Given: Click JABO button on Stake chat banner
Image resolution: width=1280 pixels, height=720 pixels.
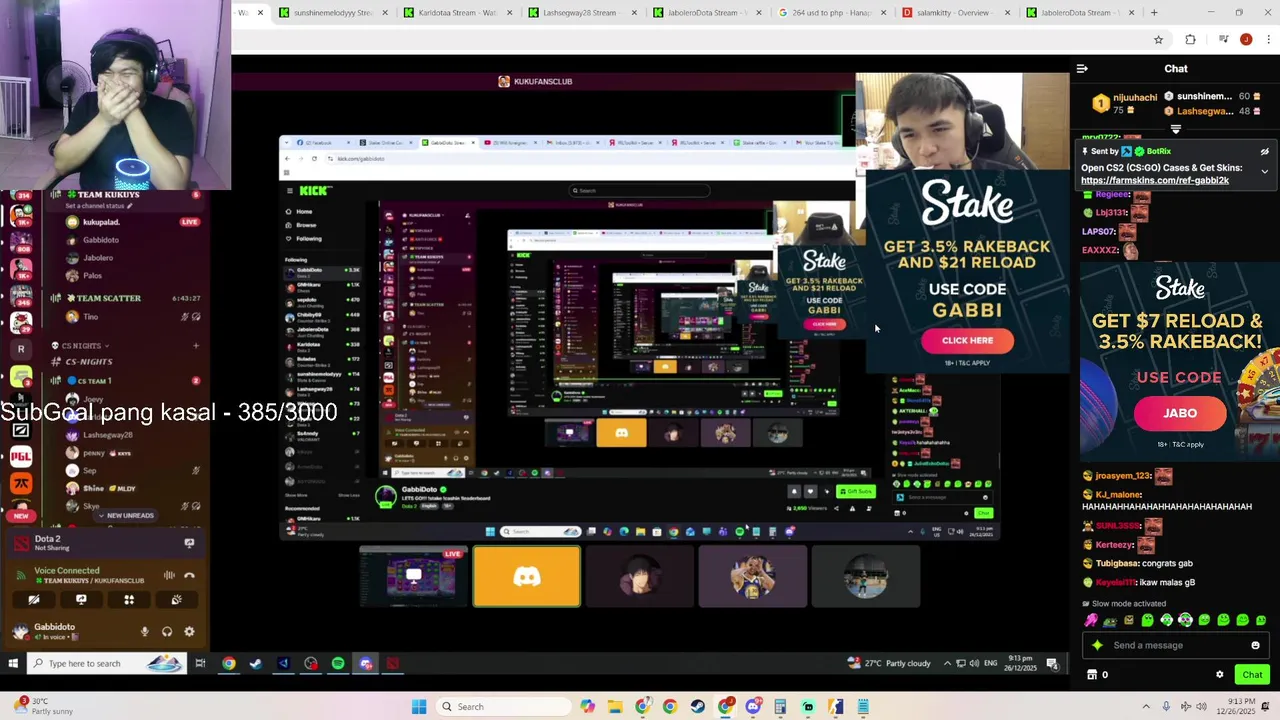Looking at the screenshot, I should point(1180,413).
